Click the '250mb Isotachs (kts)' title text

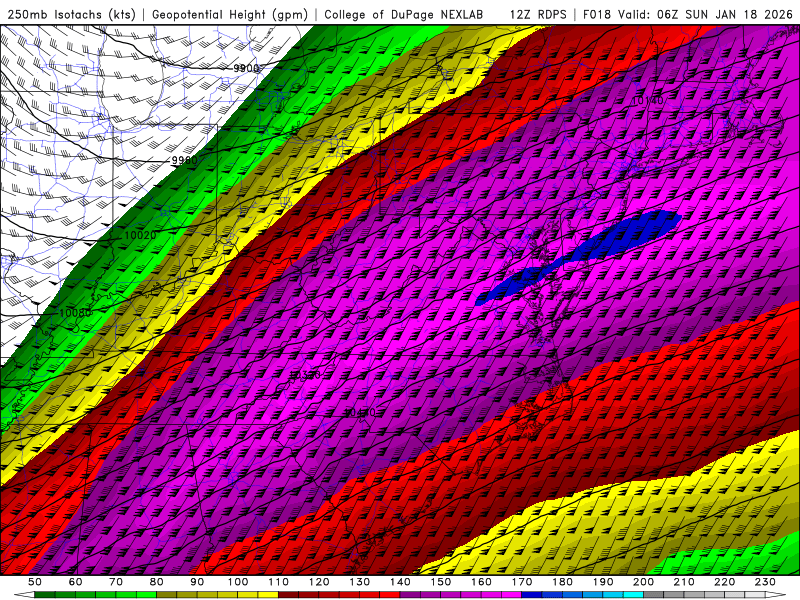coord(72,14)
